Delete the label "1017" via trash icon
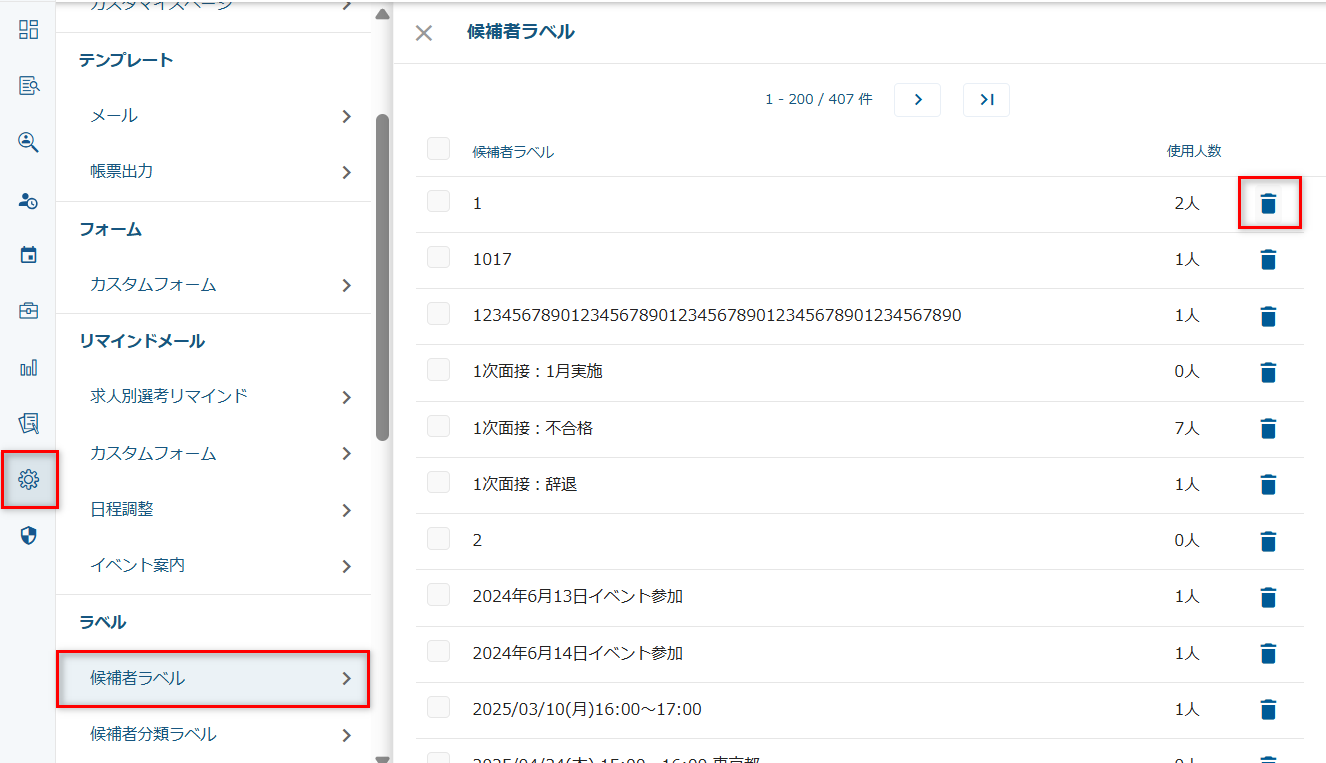Screen dimensions: 1326x763 coord(1268,260)
